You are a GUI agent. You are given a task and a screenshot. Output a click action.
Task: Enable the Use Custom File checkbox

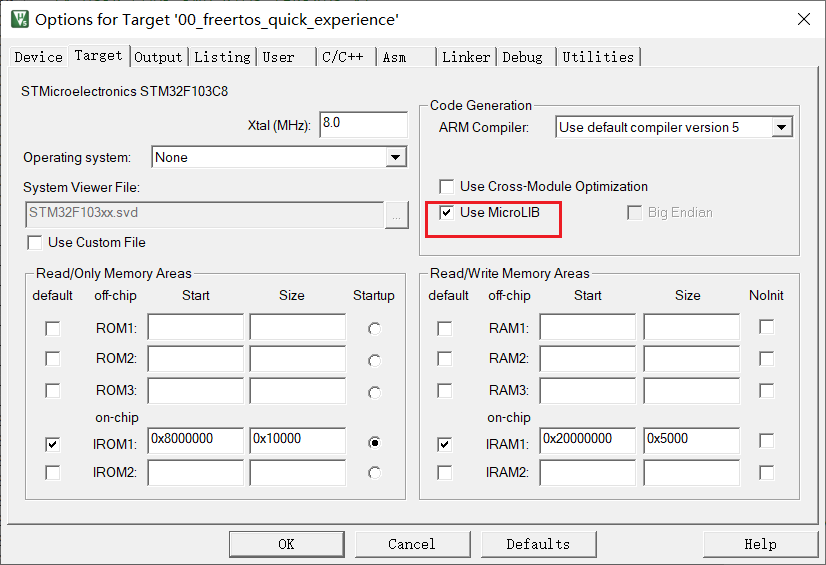[x=35, y=243]
